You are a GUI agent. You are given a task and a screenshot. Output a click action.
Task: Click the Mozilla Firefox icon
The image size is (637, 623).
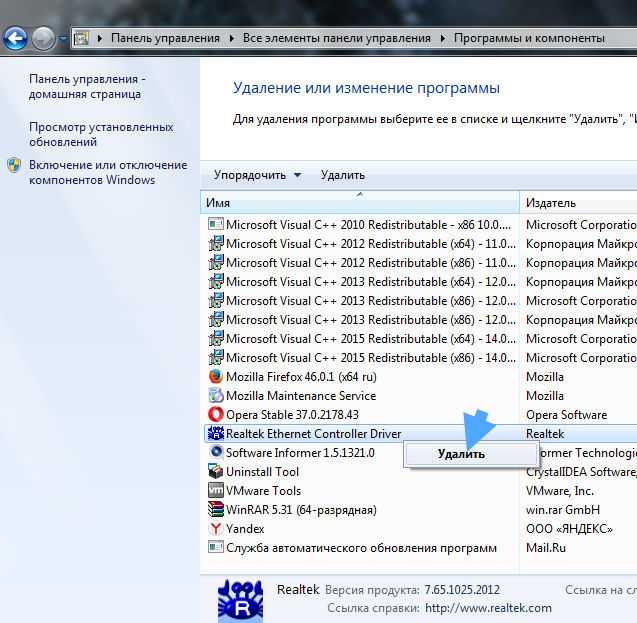[x=216, y=376]
